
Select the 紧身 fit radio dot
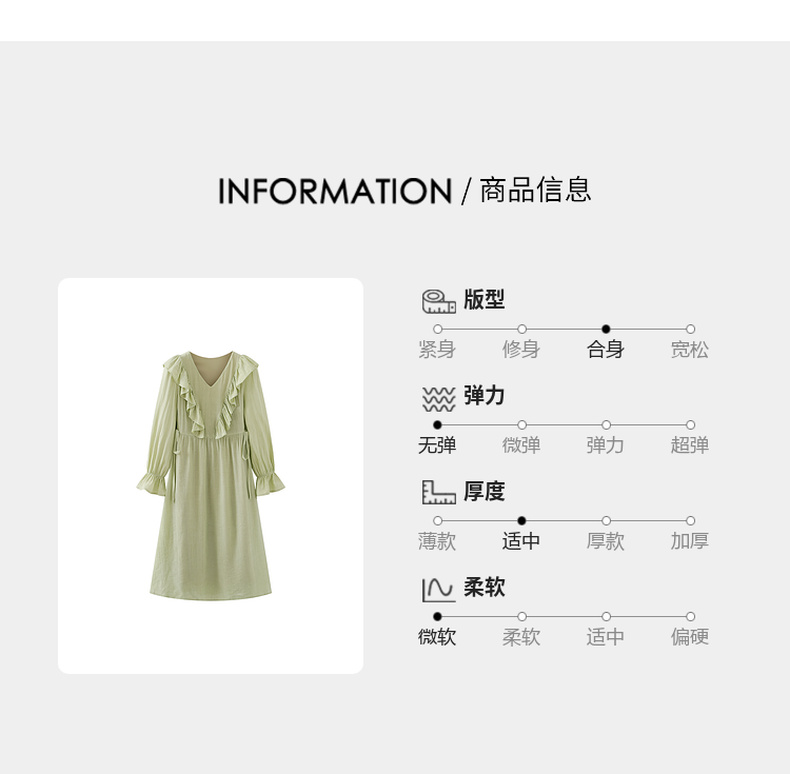[437, 329]
